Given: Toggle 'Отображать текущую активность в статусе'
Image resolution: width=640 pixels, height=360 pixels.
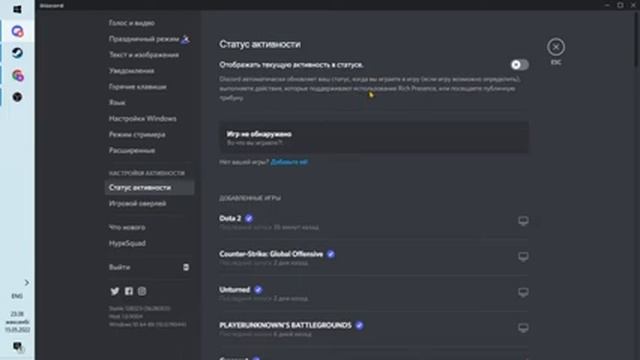Looking at the screenshot, I should tap(519, 64).
